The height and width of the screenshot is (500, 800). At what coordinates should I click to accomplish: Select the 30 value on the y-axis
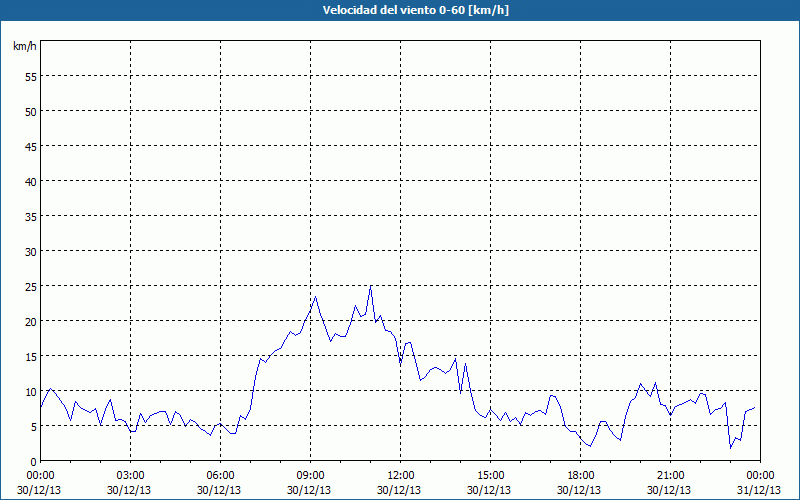click(x=31, y=252)
